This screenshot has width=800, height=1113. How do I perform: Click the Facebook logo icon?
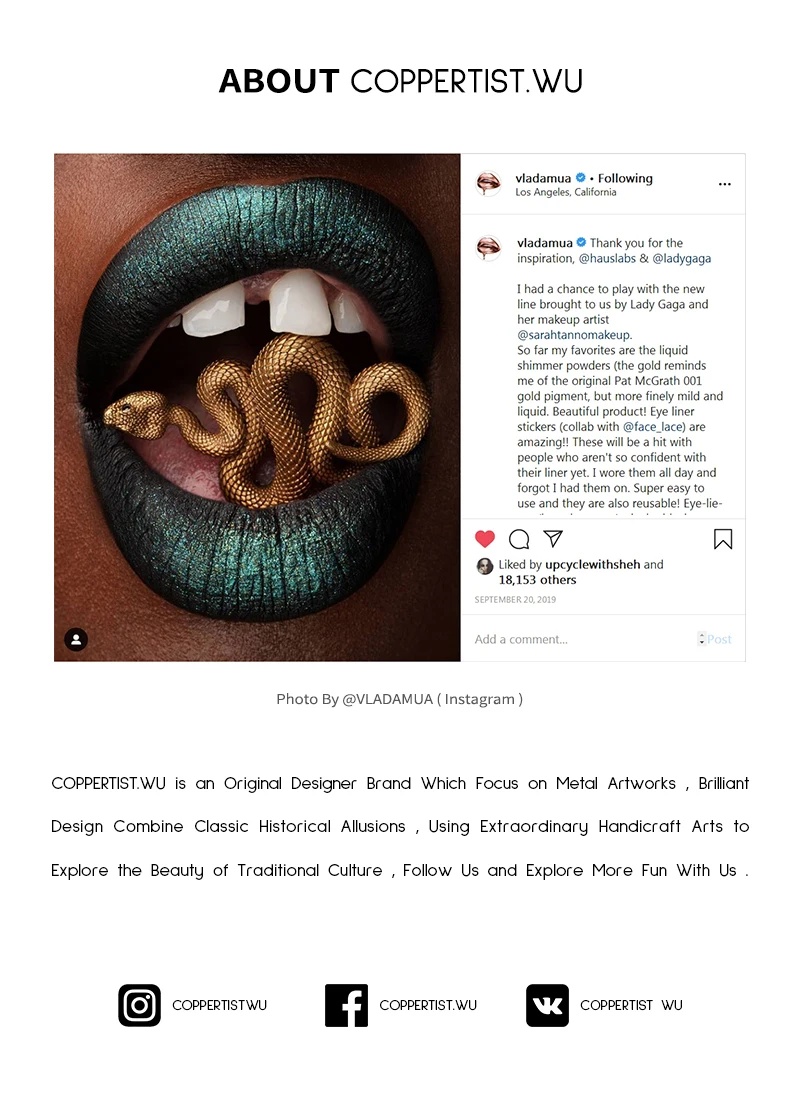pos(346,1005)
